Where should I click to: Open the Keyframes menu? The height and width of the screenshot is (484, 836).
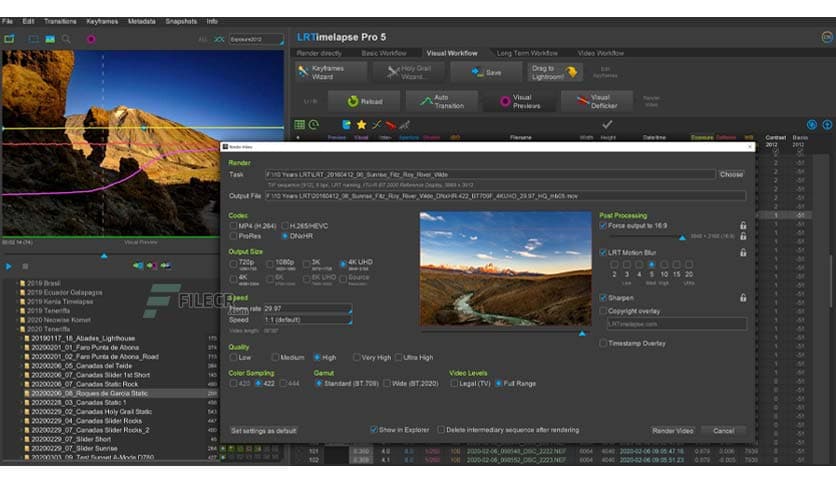click(x=102, y=21)
